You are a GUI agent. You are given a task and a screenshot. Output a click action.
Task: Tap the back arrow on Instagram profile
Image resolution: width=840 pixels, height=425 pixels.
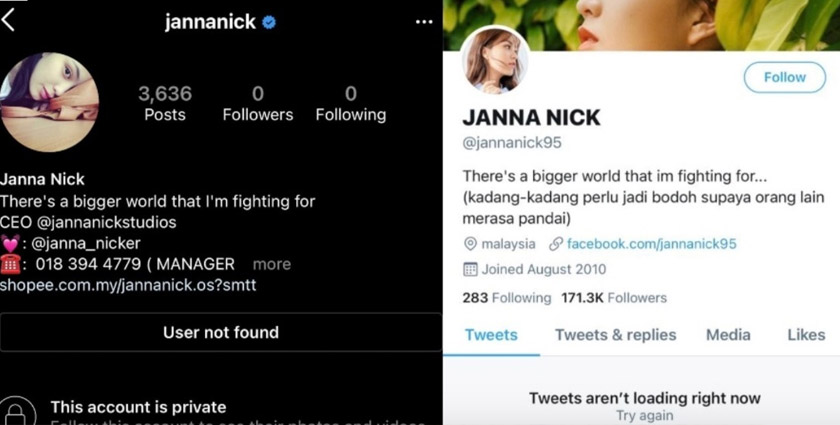(9, 20)
